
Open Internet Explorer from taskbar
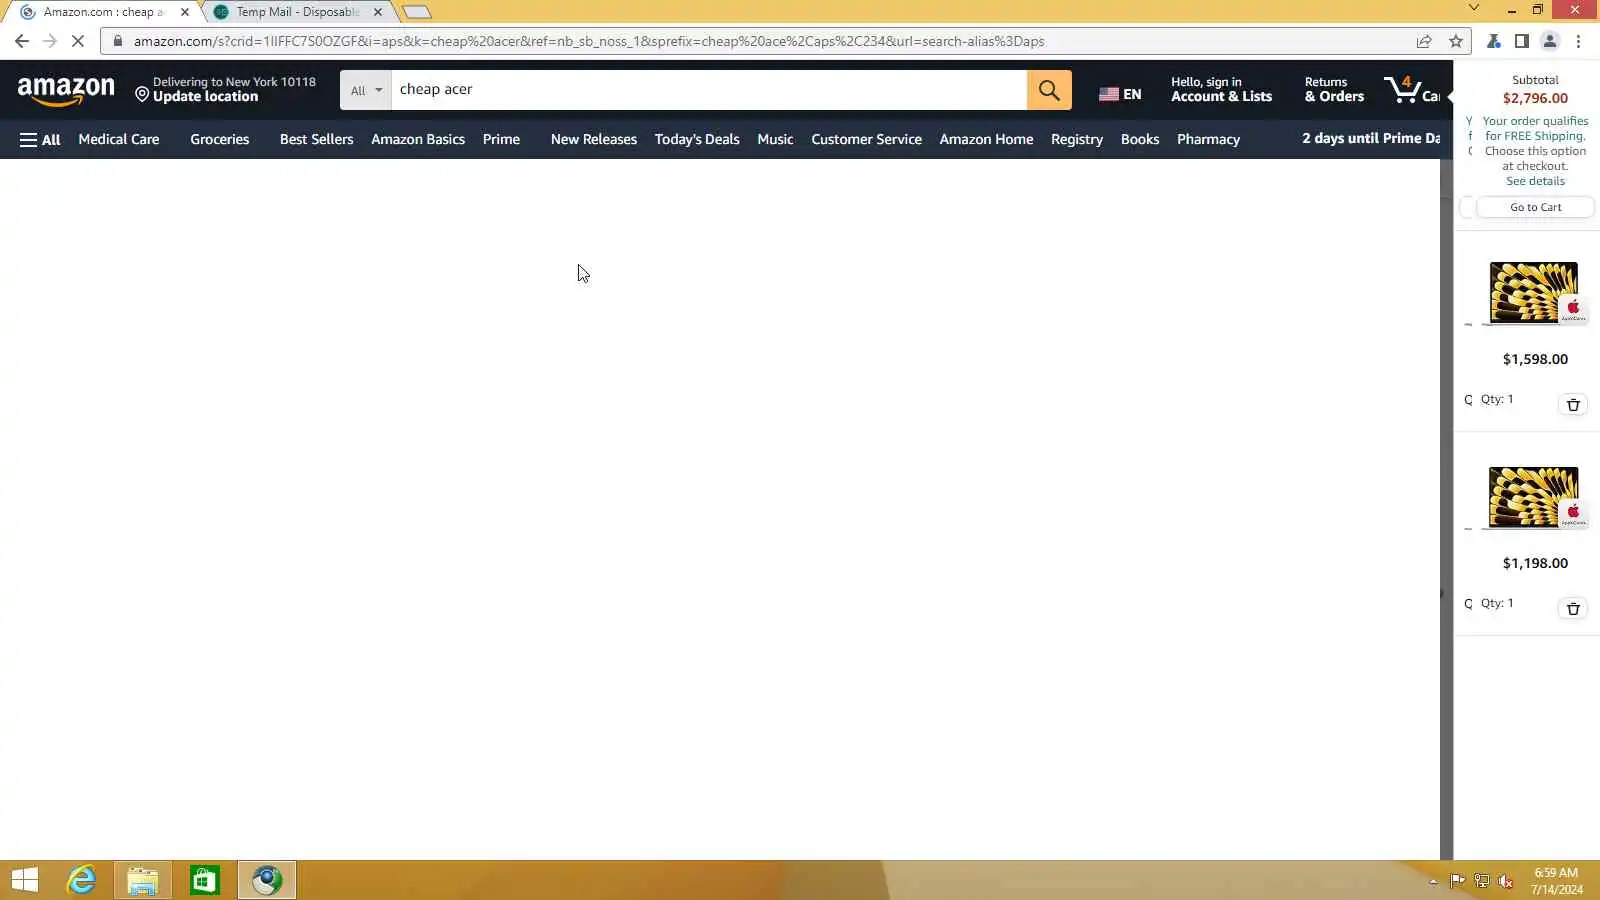click(x=81, y=880)
